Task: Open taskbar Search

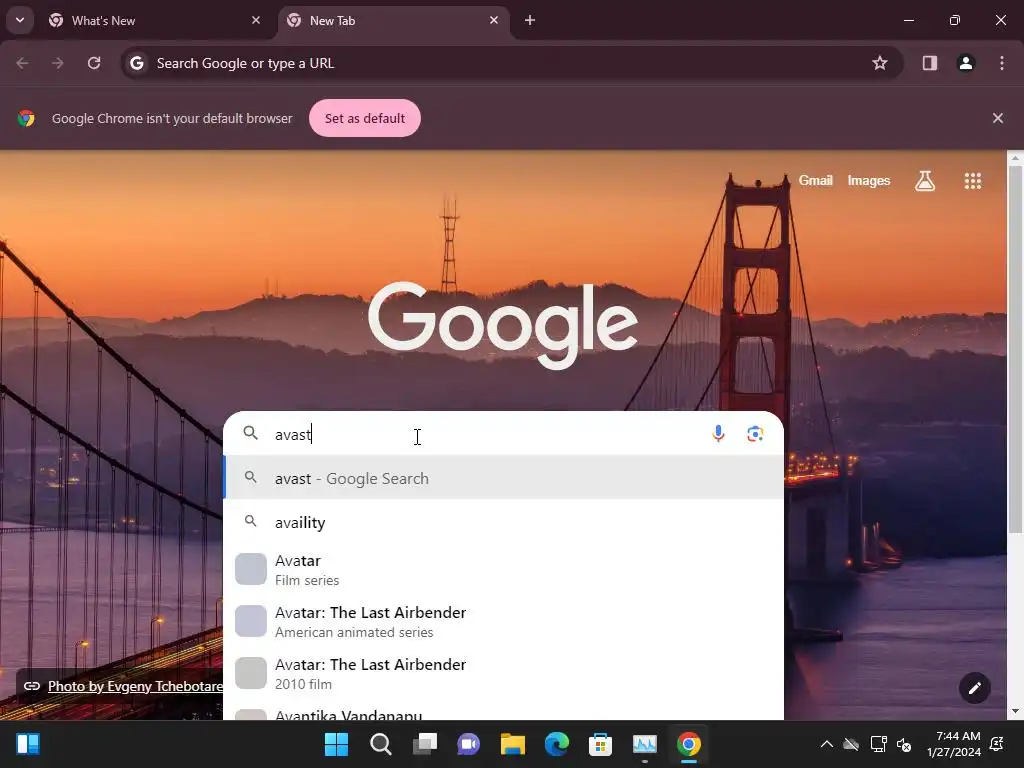Action: (381, 744)
